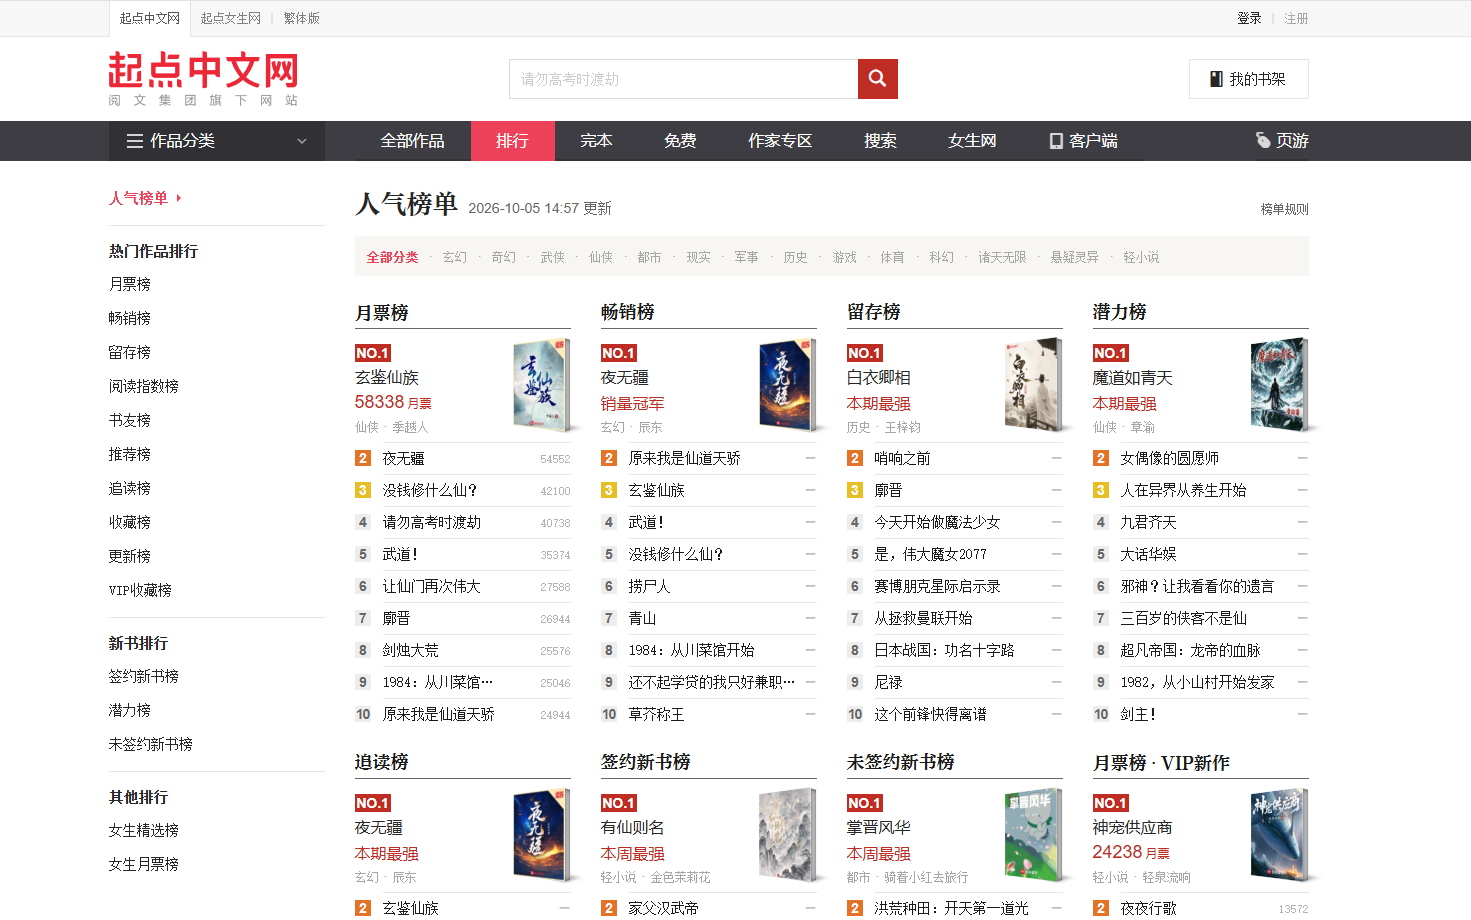Open 家父汉武帝 in 签约新书榜
This screenshot has height=920, width=1471.
pyautogui.click(x=663, y=908)
